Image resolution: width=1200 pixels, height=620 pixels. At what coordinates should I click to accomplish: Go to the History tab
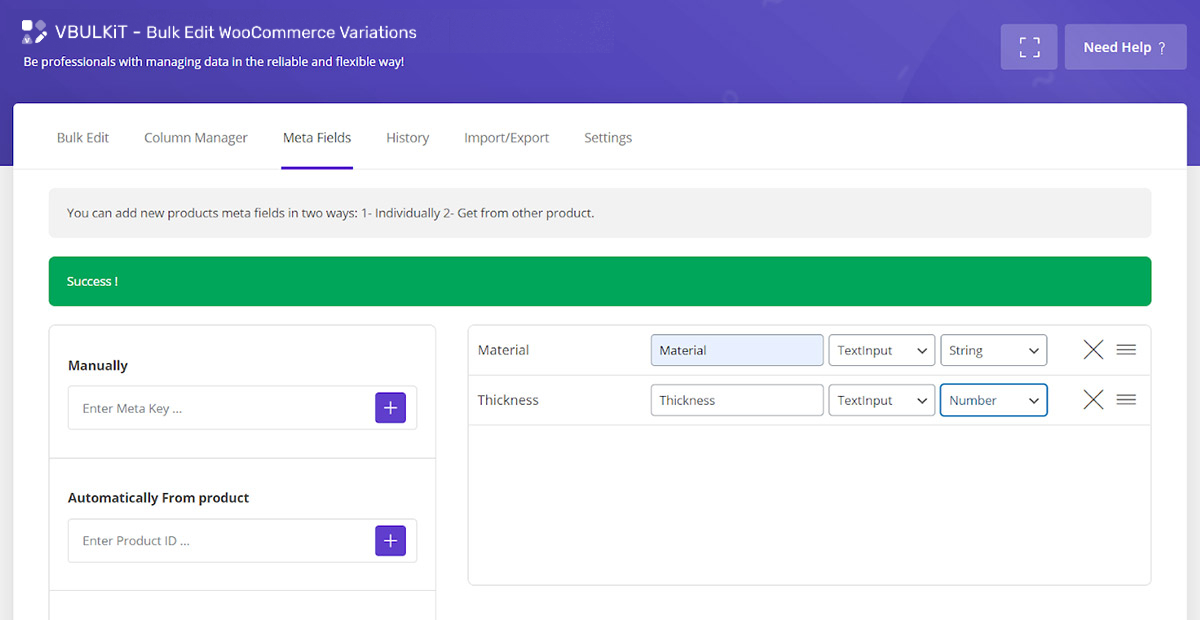(x=407, y=138)
